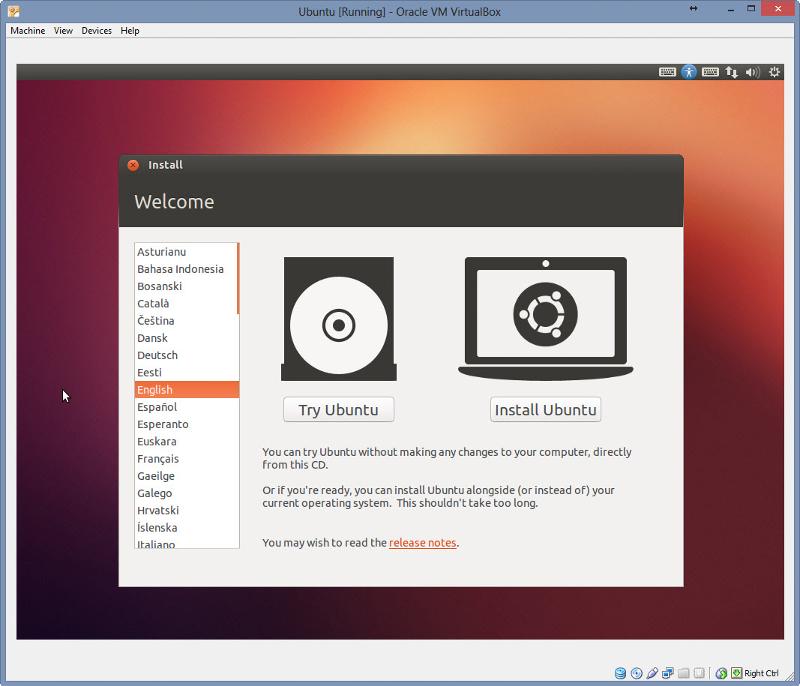This screenshot has height=686, width=800.
Task: Open the sound volume indicator
Action: [x=753, y=72]
